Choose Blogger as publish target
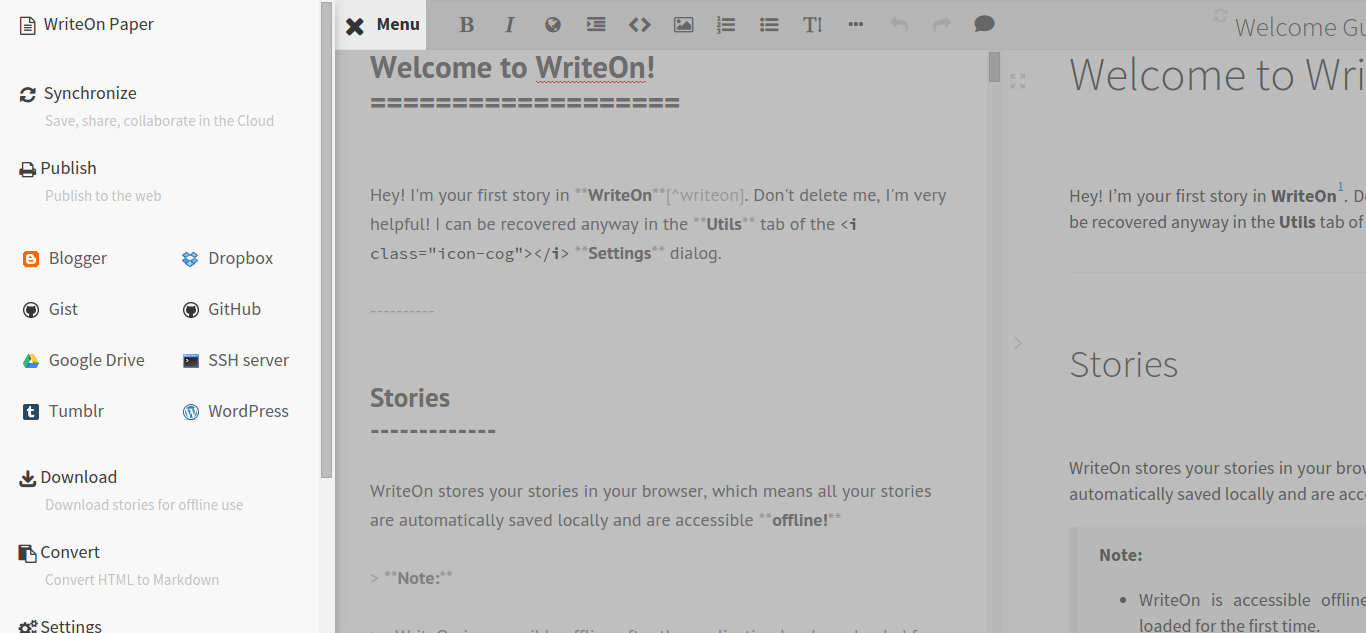1366x633 pixels. [65, 258]
